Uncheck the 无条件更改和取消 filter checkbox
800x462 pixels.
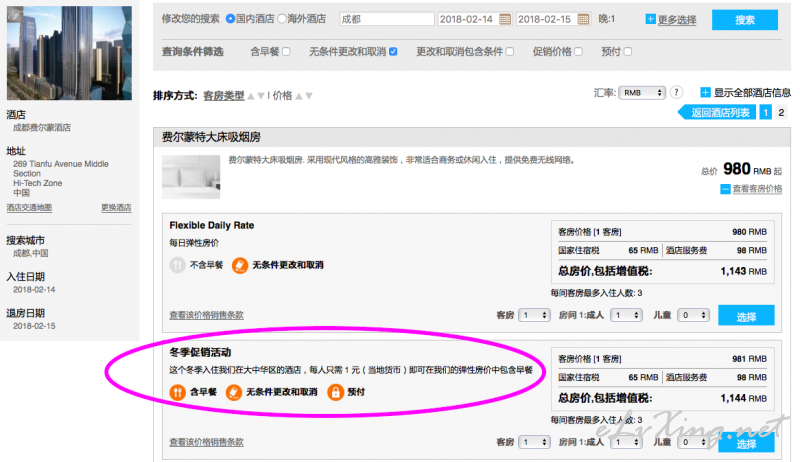(x=393, y=51)
